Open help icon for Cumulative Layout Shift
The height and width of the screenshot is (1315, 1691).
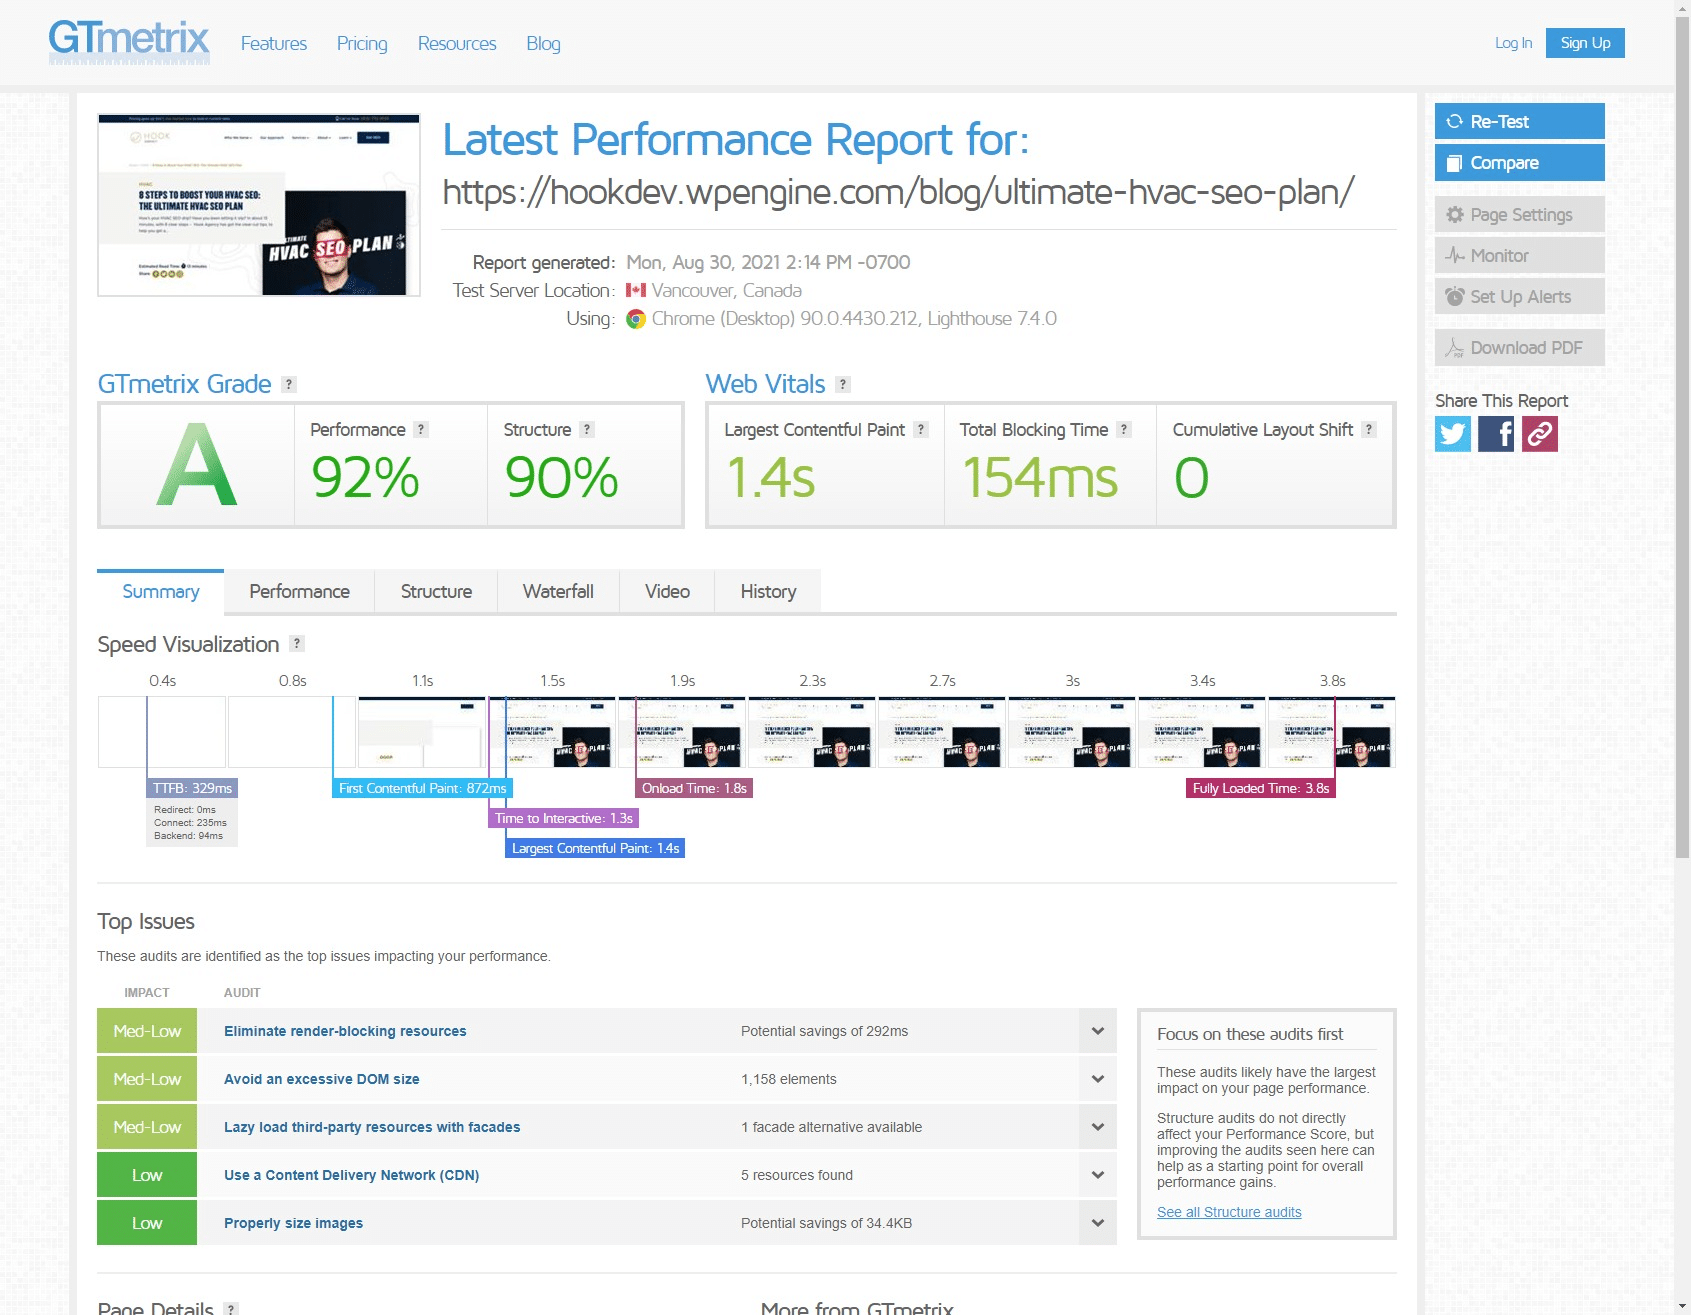click(x=1369, y=430)
